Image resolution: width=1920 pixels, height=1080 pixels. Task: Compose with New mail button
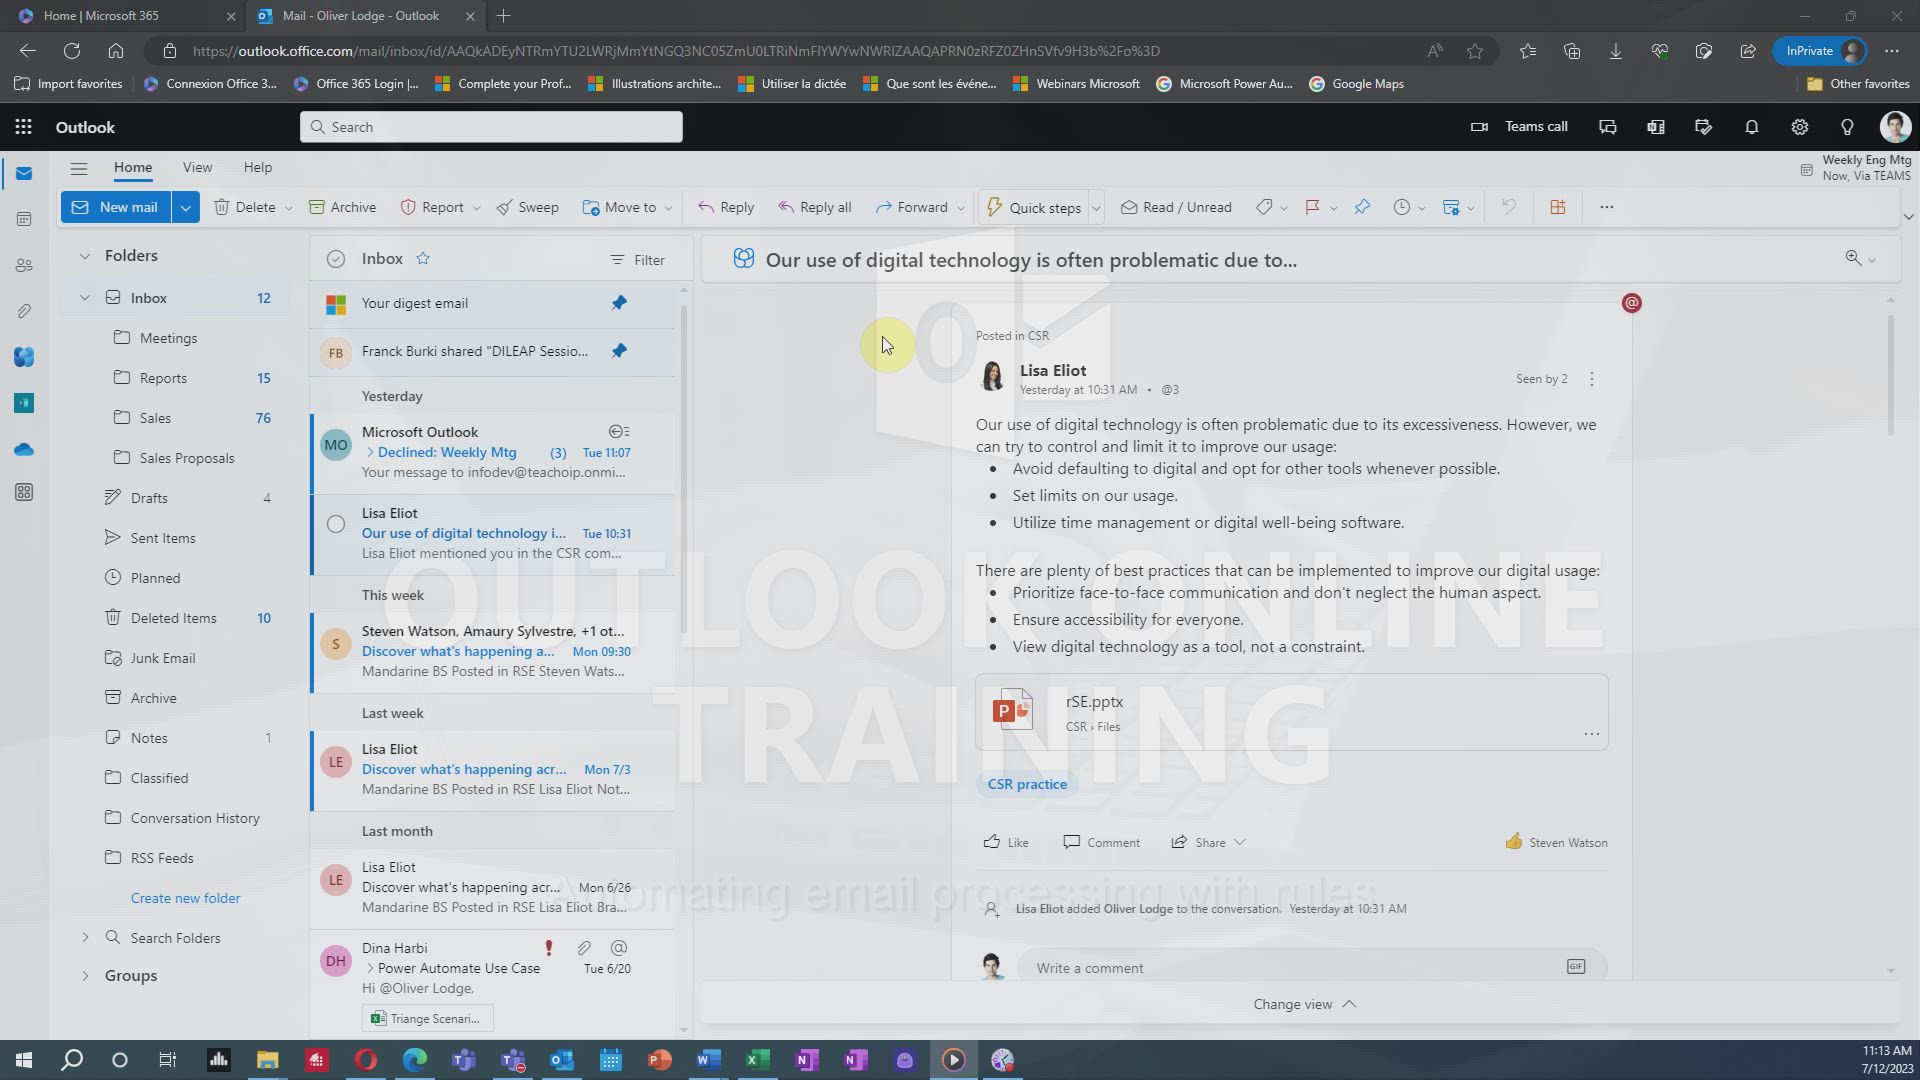[116, 207]
